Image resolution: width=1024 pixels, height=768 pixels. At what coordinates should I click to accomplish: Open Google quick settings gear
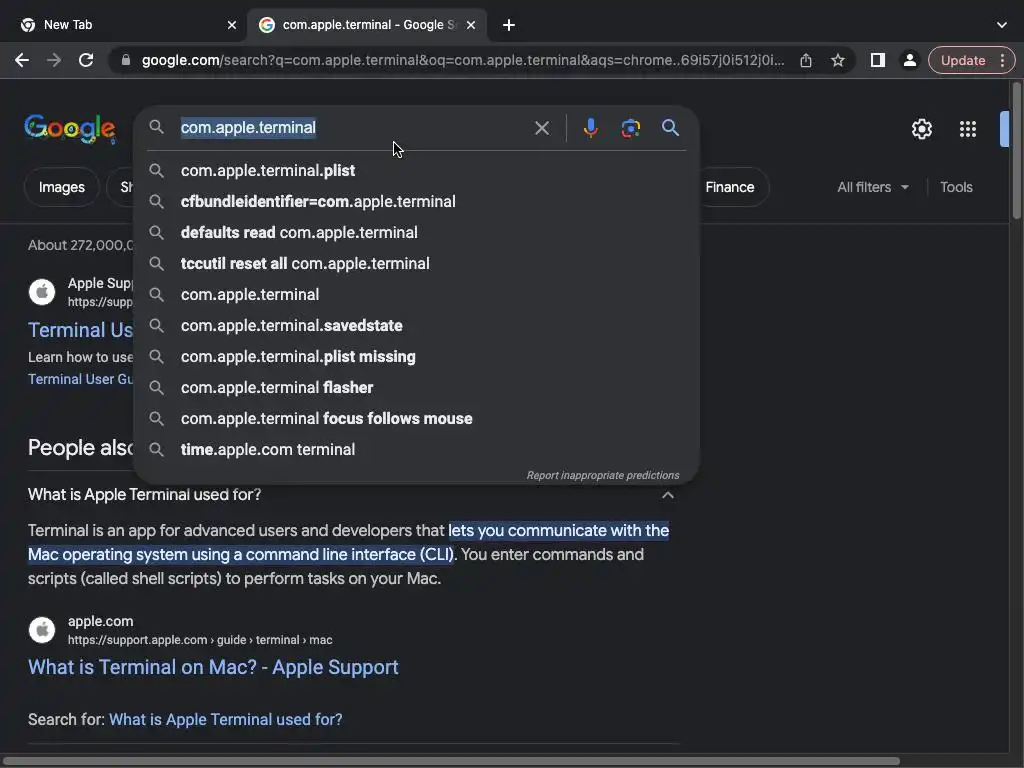tap(921, 129)
